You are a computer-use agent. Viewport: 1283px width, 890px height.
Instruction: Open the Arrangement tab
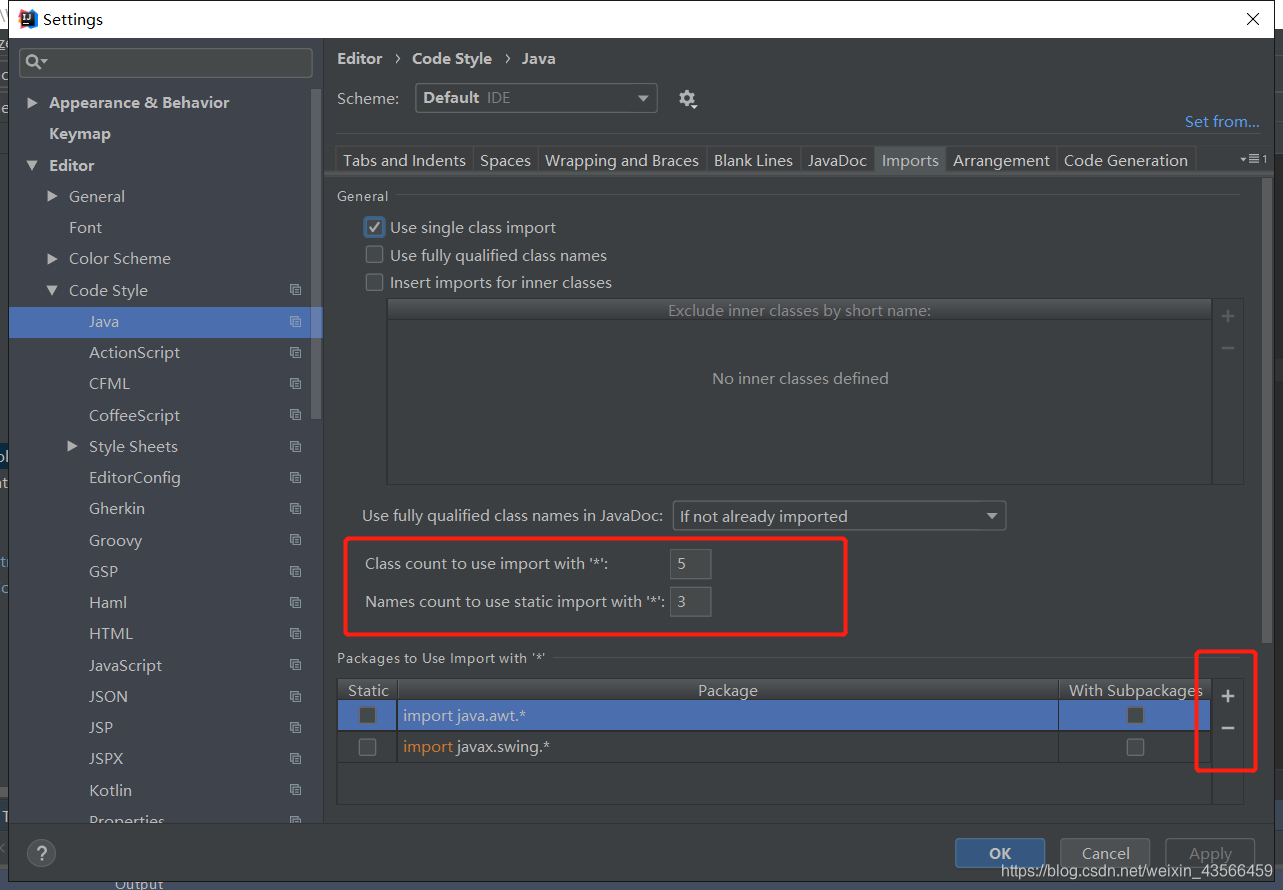1001,160
